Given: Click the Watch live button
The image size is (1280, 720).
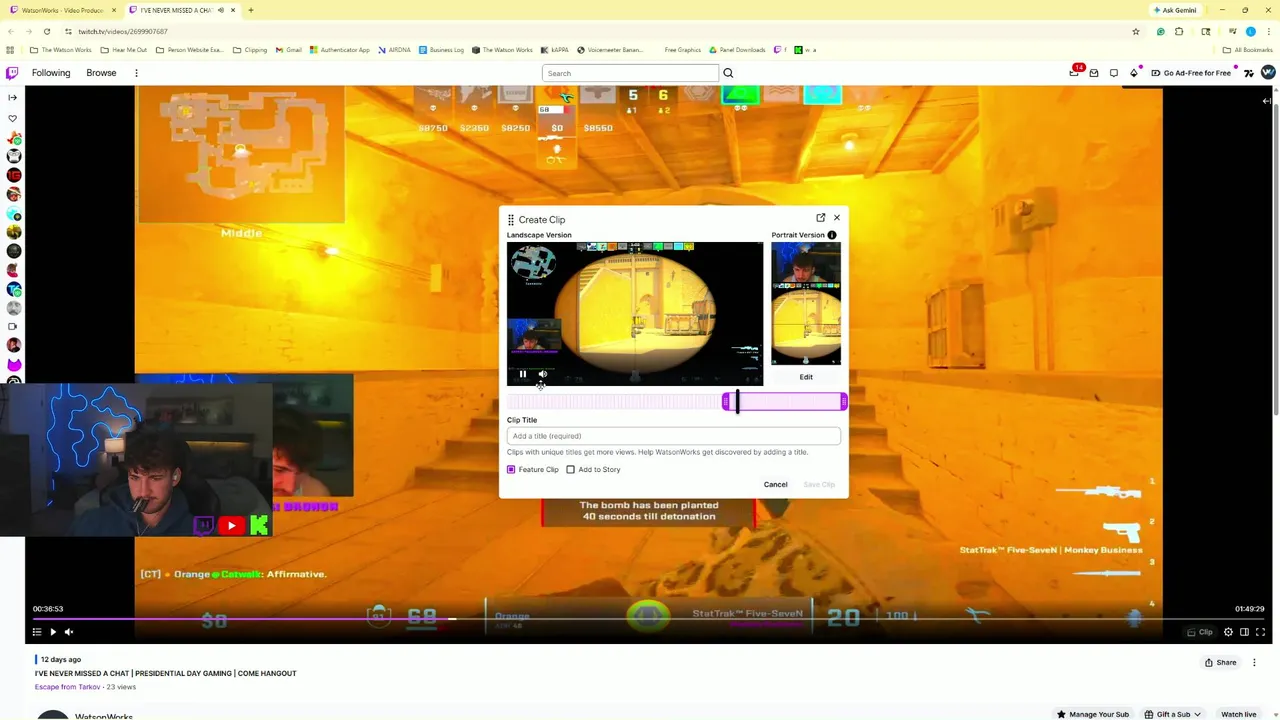Looking at the screenshot, I should coord(1238,714).
